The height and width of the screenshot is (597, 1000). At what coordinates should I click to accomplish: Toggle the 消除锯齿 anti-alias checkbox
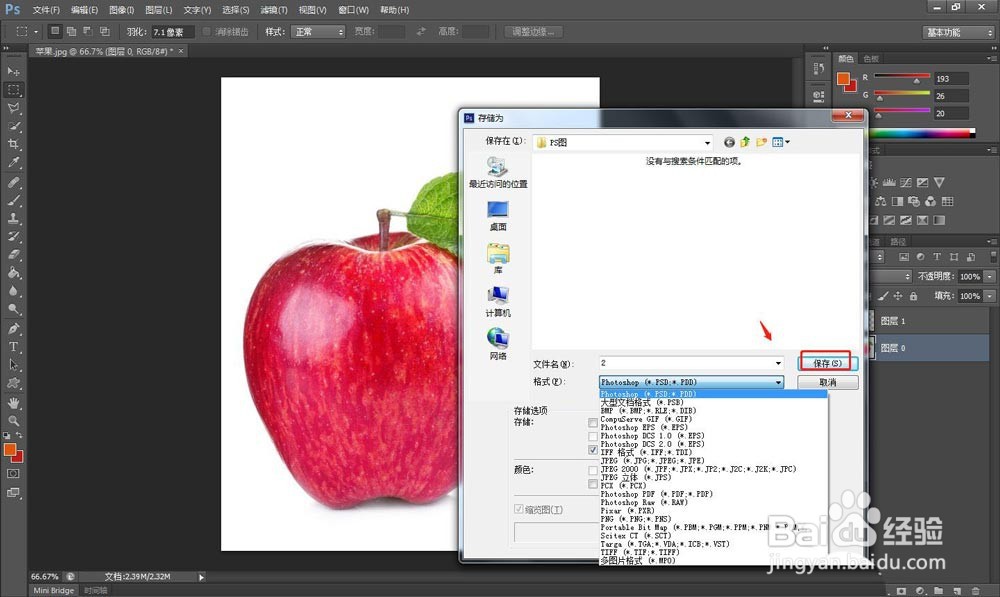click(x=207, y=31)
